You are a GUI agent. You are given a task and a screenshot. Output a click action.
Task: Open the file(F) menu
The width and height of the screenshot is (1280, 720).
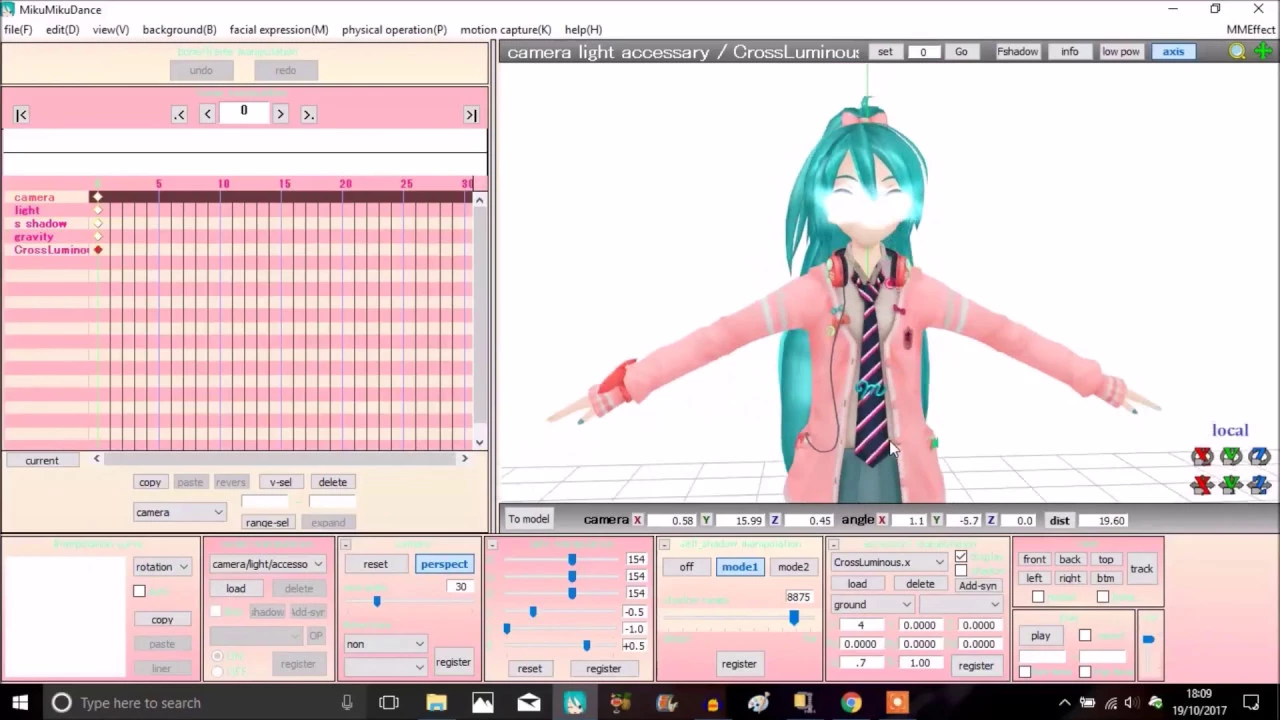coord(18,30)
